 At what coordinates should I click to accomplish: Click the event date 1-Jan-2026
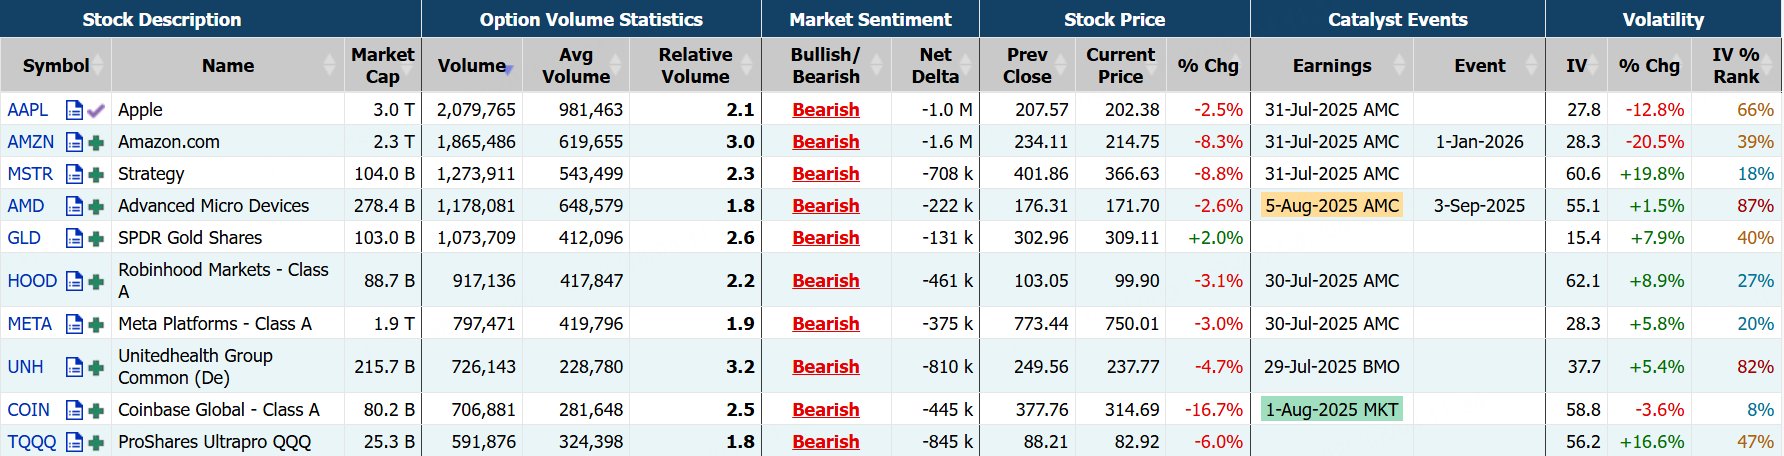pyautogui.click(x=1480, y=142)
